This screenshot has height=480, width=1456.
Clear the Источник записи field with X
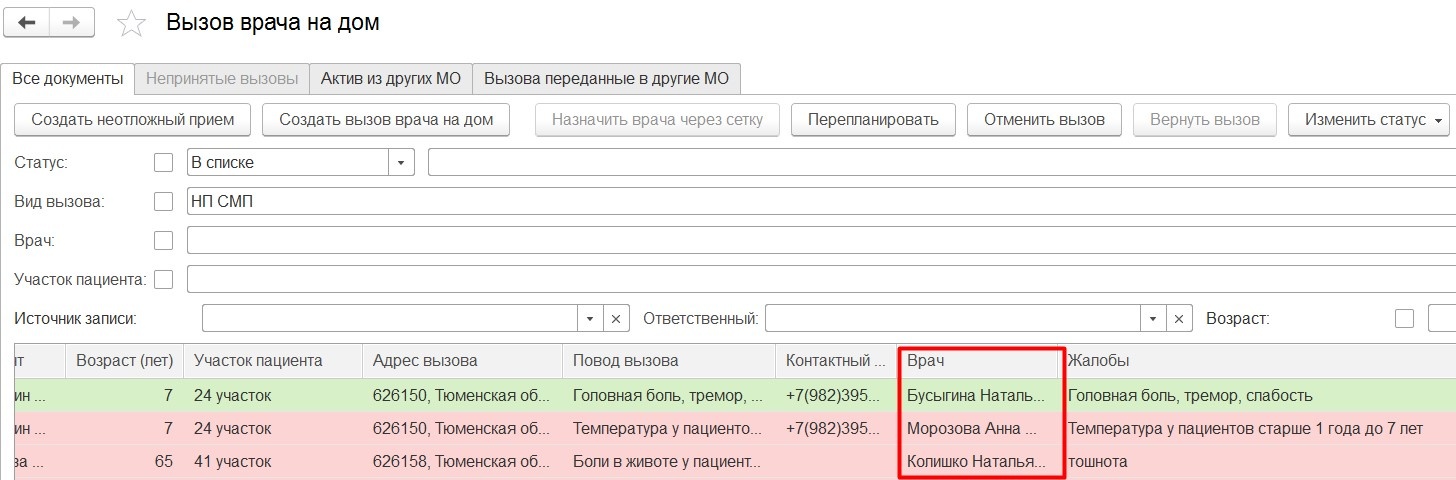[616, 319]
